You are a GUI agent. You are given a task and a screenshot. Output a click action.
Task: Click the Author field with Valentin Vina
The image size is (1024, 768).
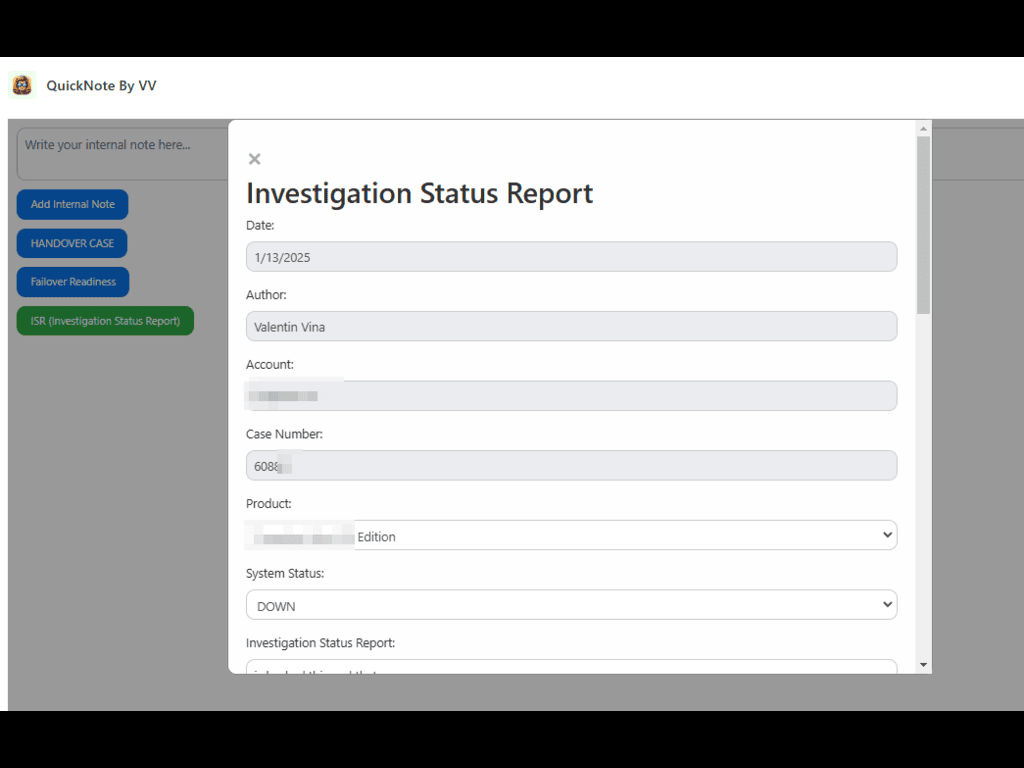click(x=571, y=327)
